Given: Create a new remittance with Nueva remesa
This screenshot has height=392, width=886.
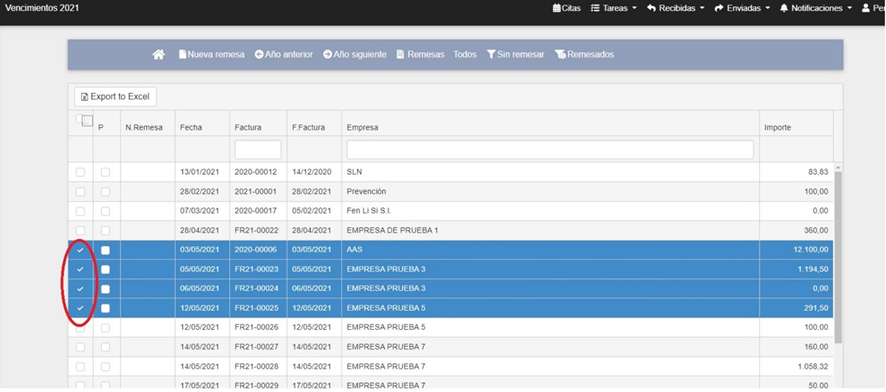Looking at the screenshot, I should pyautogui.click(x=212, y=55).
